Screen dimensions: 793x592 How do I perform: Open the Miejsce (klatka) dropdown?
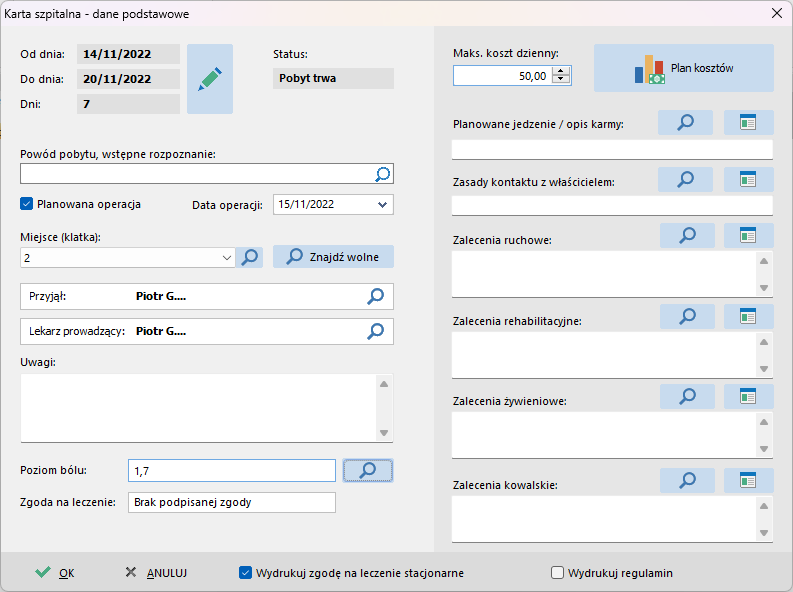tap(227, 258)
